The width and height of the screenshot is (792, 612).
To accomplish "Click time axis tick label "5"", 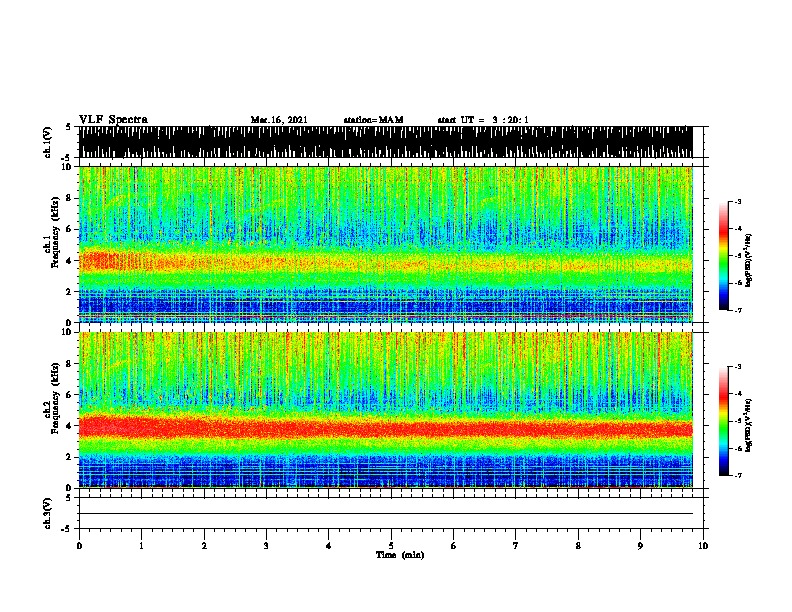I will (391, 546).
